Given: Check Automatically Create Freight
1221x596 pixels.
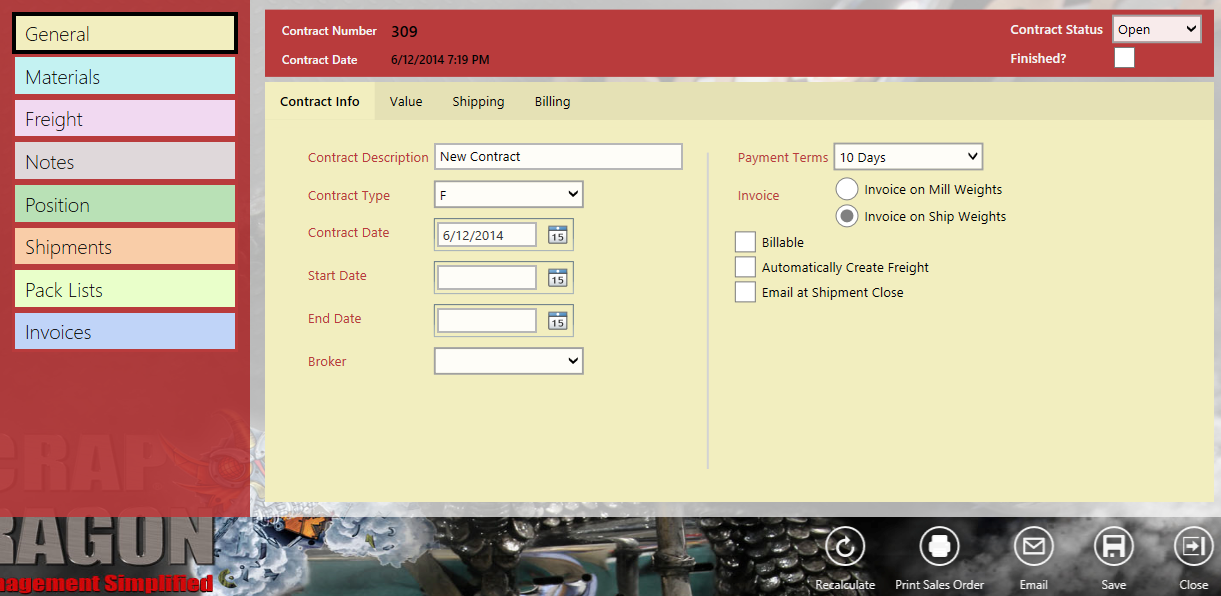Looking at the screenshot, I should [745, 267].
